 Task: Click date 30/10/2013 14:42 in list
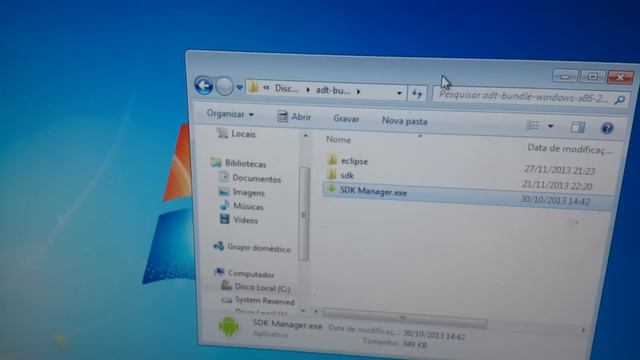555,201
